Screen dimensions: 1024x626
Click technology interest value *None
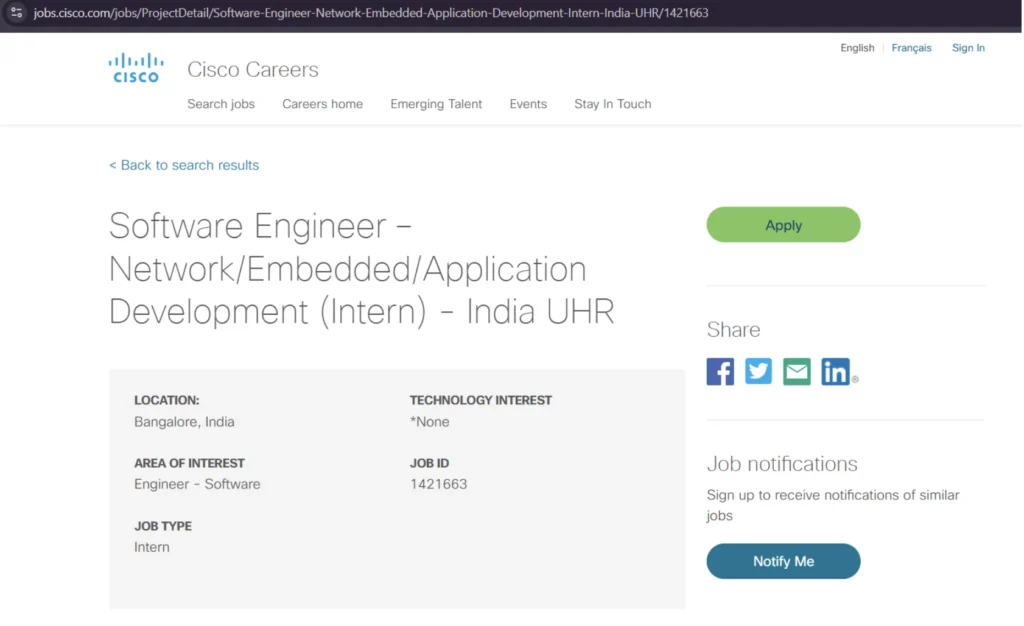(429, 422)
